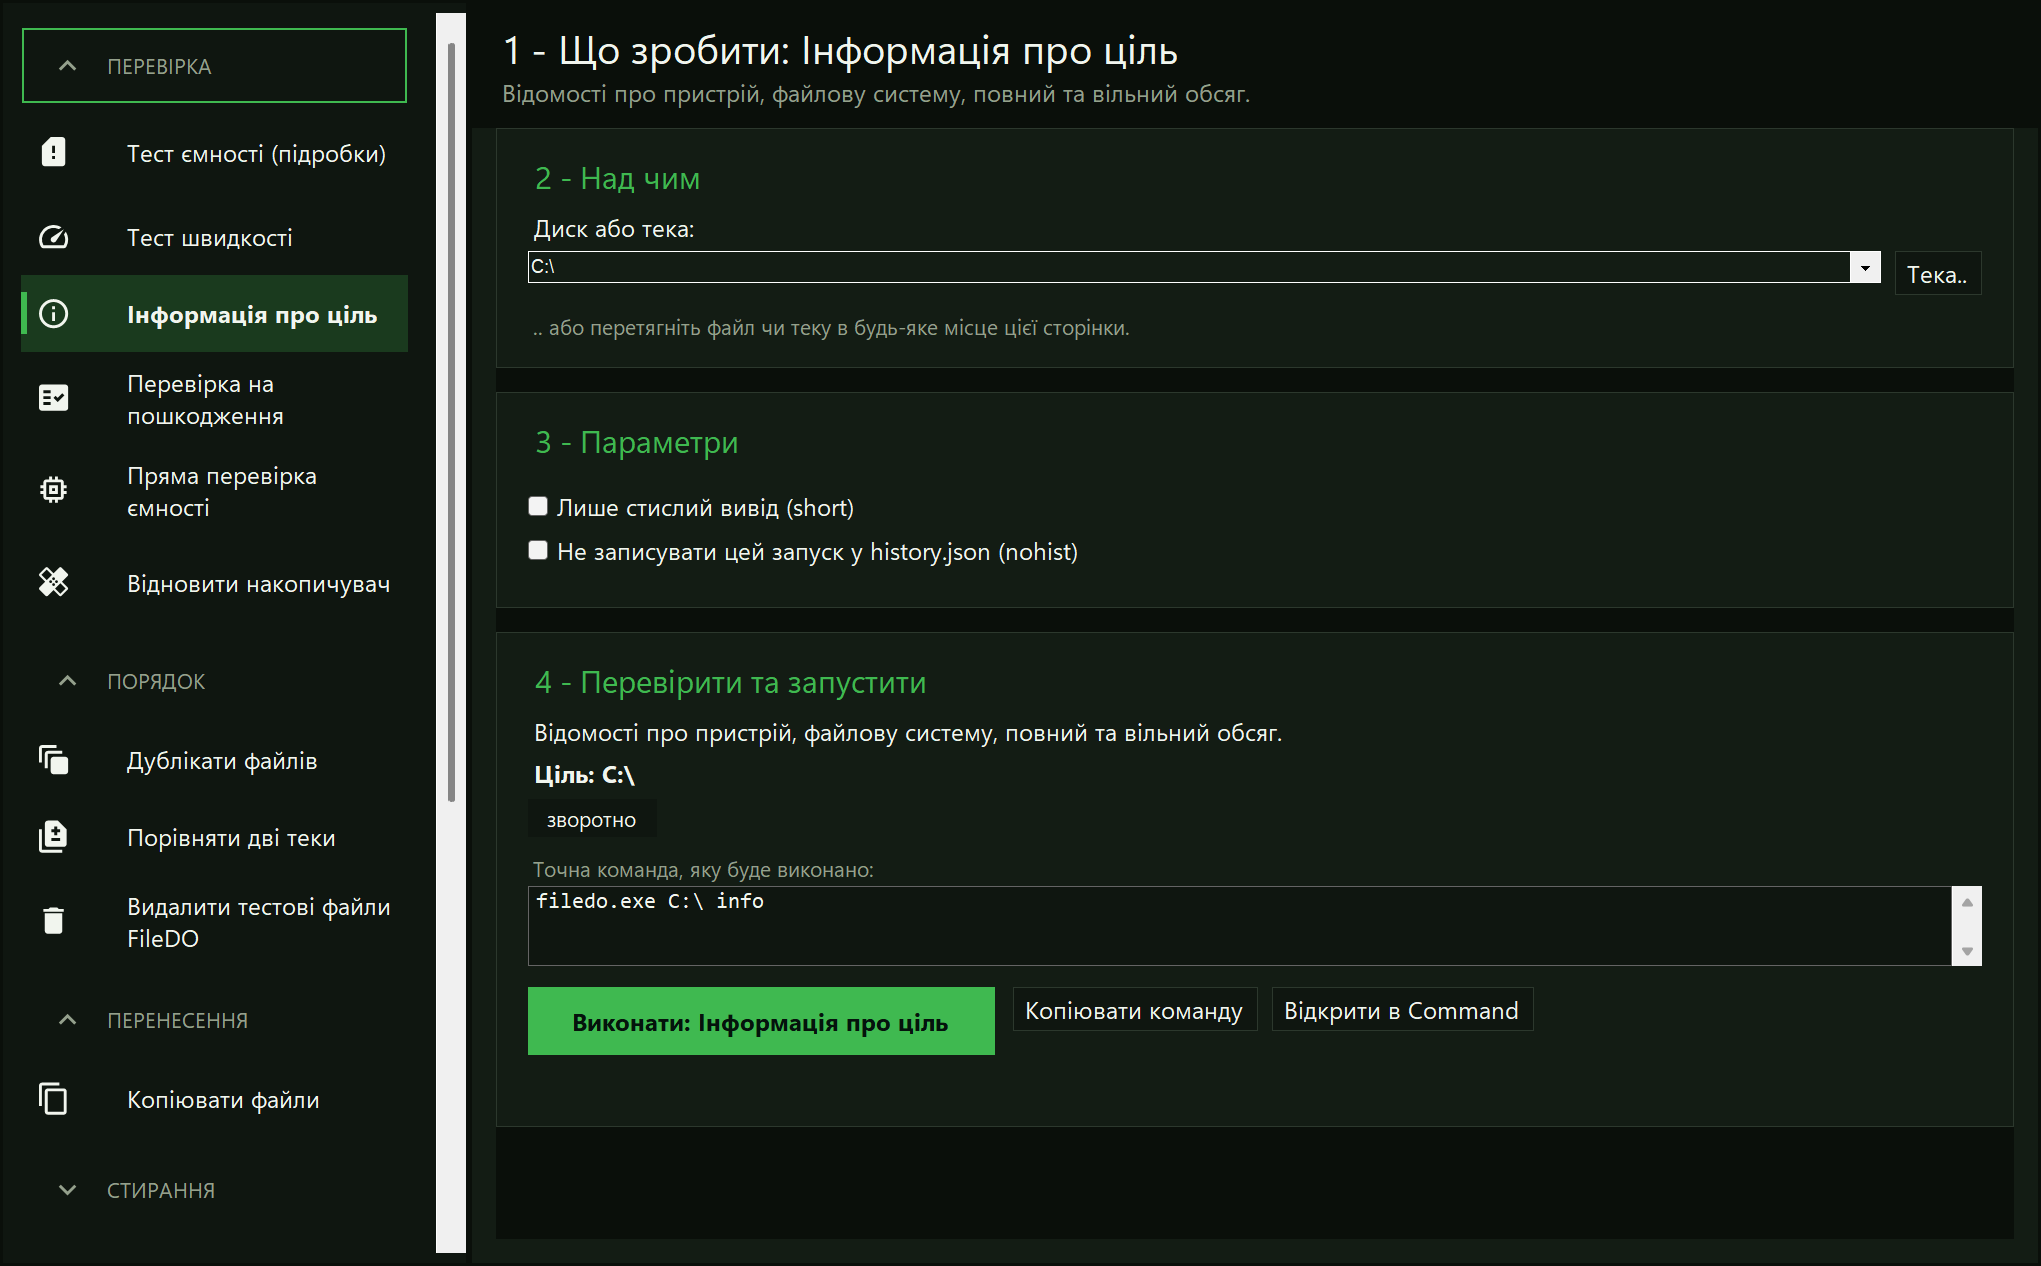Click the checklist icon for the damage check

point(53,398)
